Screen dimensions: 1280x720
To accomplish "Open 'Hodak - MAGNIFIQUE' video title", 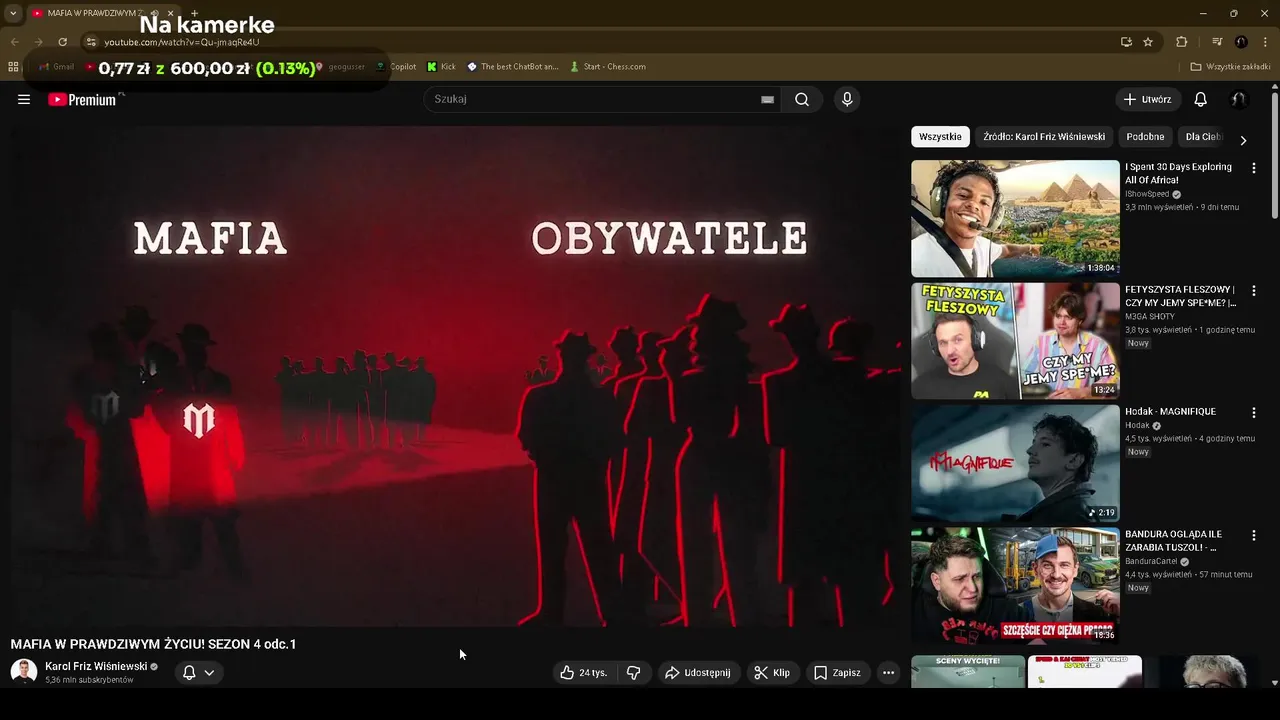I will 1170,412.
